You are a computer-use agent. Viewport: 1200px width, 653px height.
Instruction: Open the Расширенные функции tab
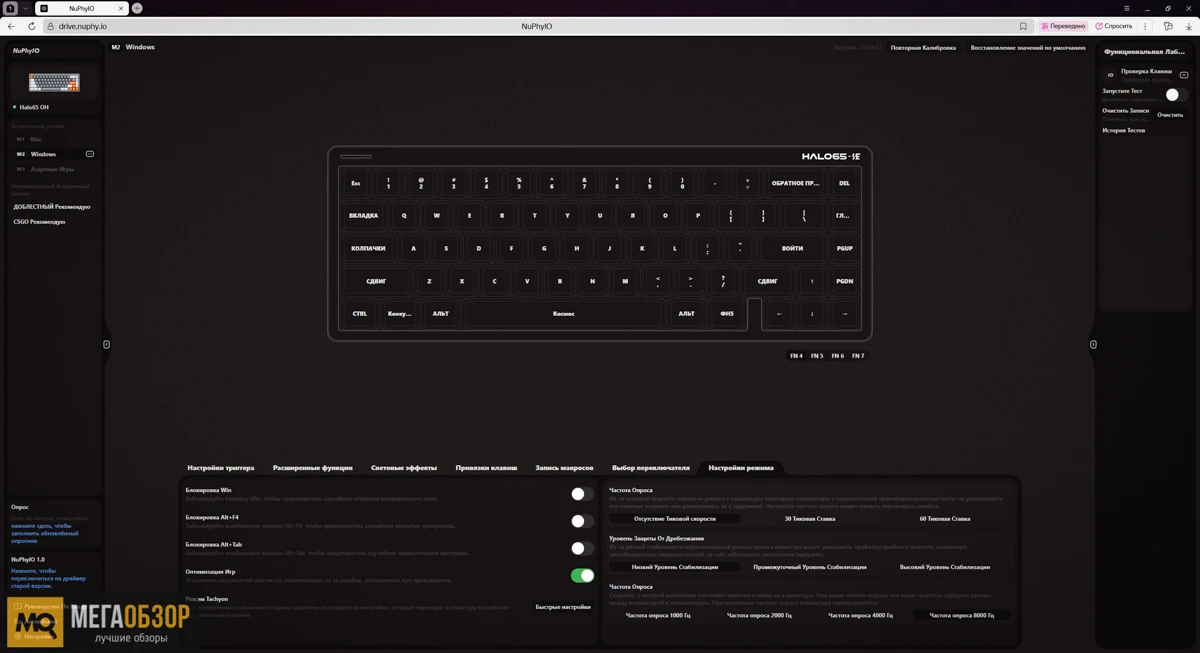(312, 468)
